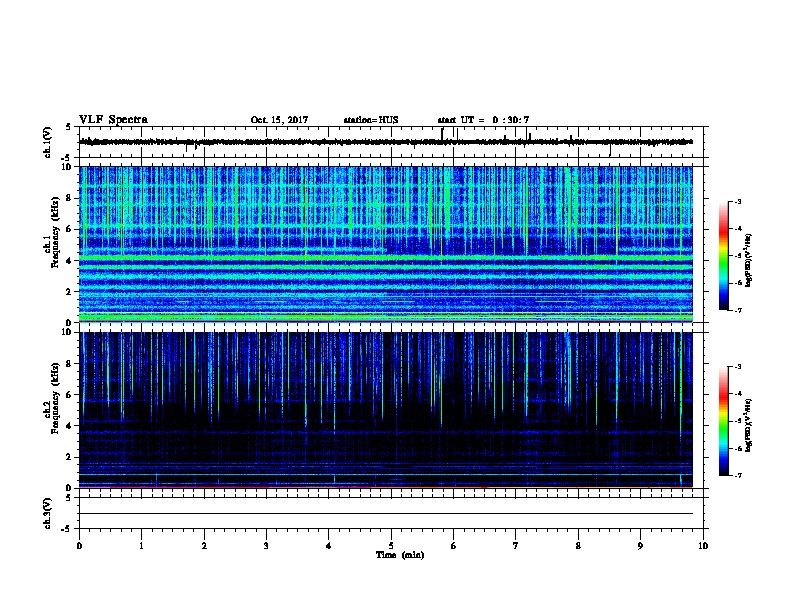Click the ch.1 spectrogram panel
This screenshot has height=612, width=792.
(x=386, y=244)
